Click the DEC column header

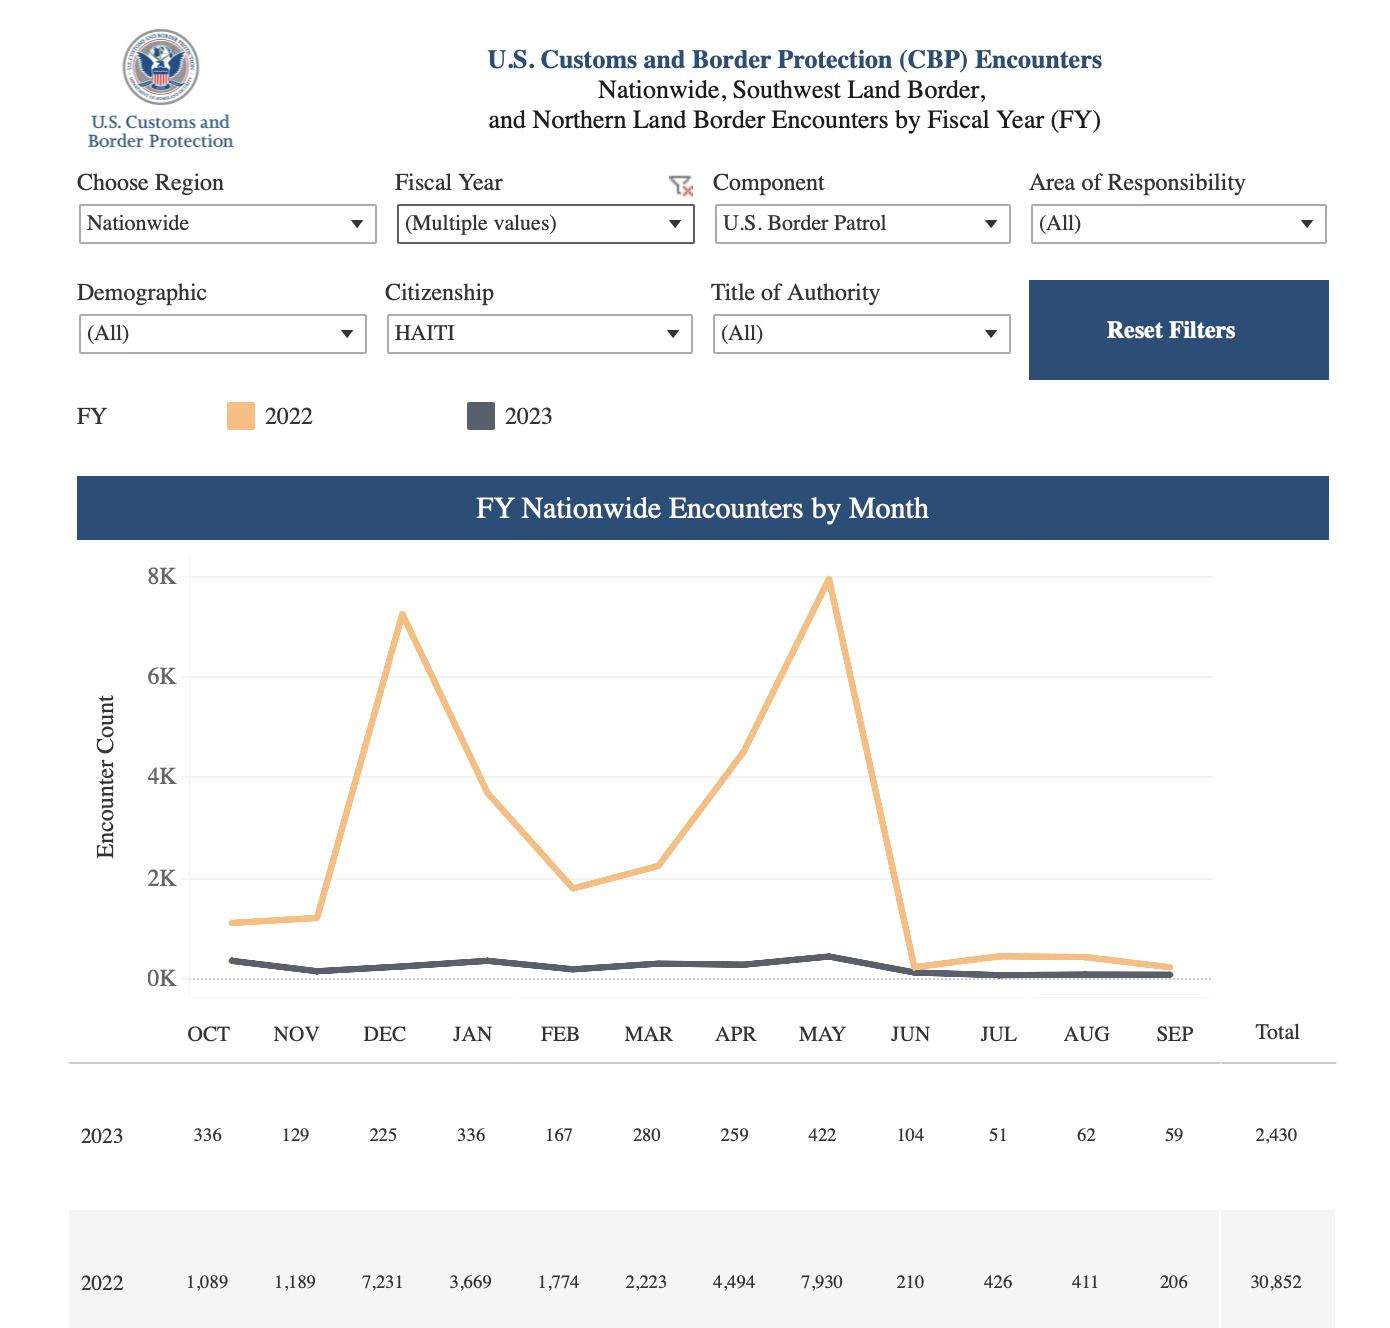(x=384, y=1034)
